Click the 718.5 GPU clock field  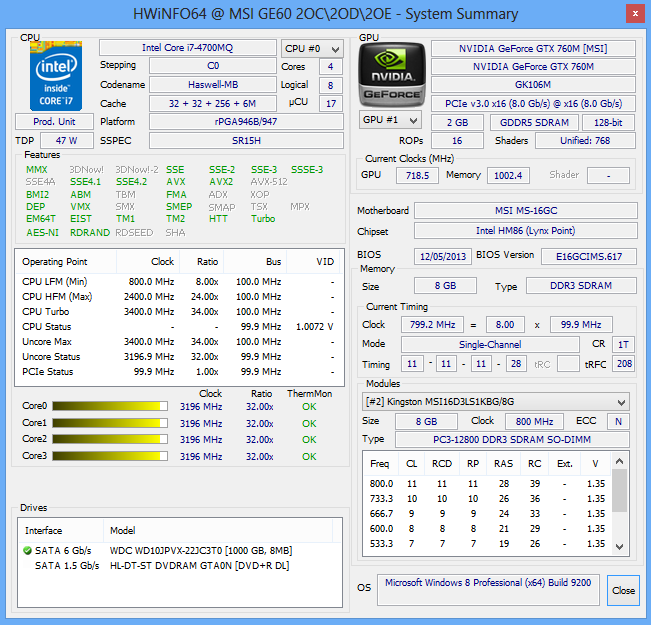pyautogui.click(x=417, y=176)
